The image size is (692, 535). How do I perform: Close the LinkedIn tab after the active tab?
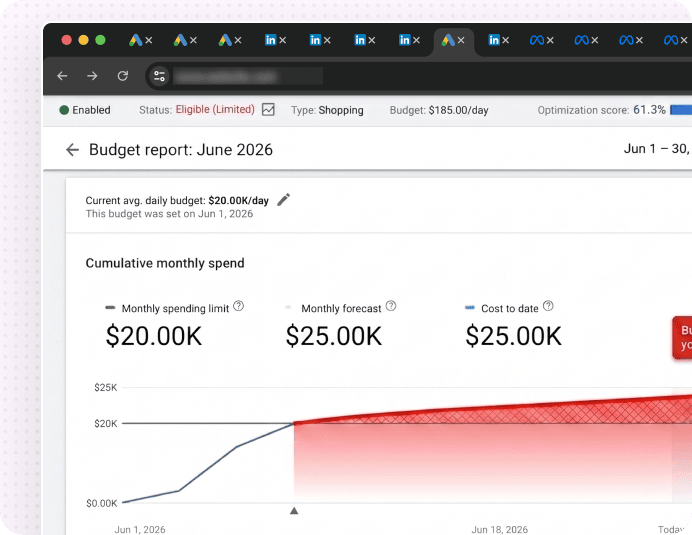click(506, 41)
